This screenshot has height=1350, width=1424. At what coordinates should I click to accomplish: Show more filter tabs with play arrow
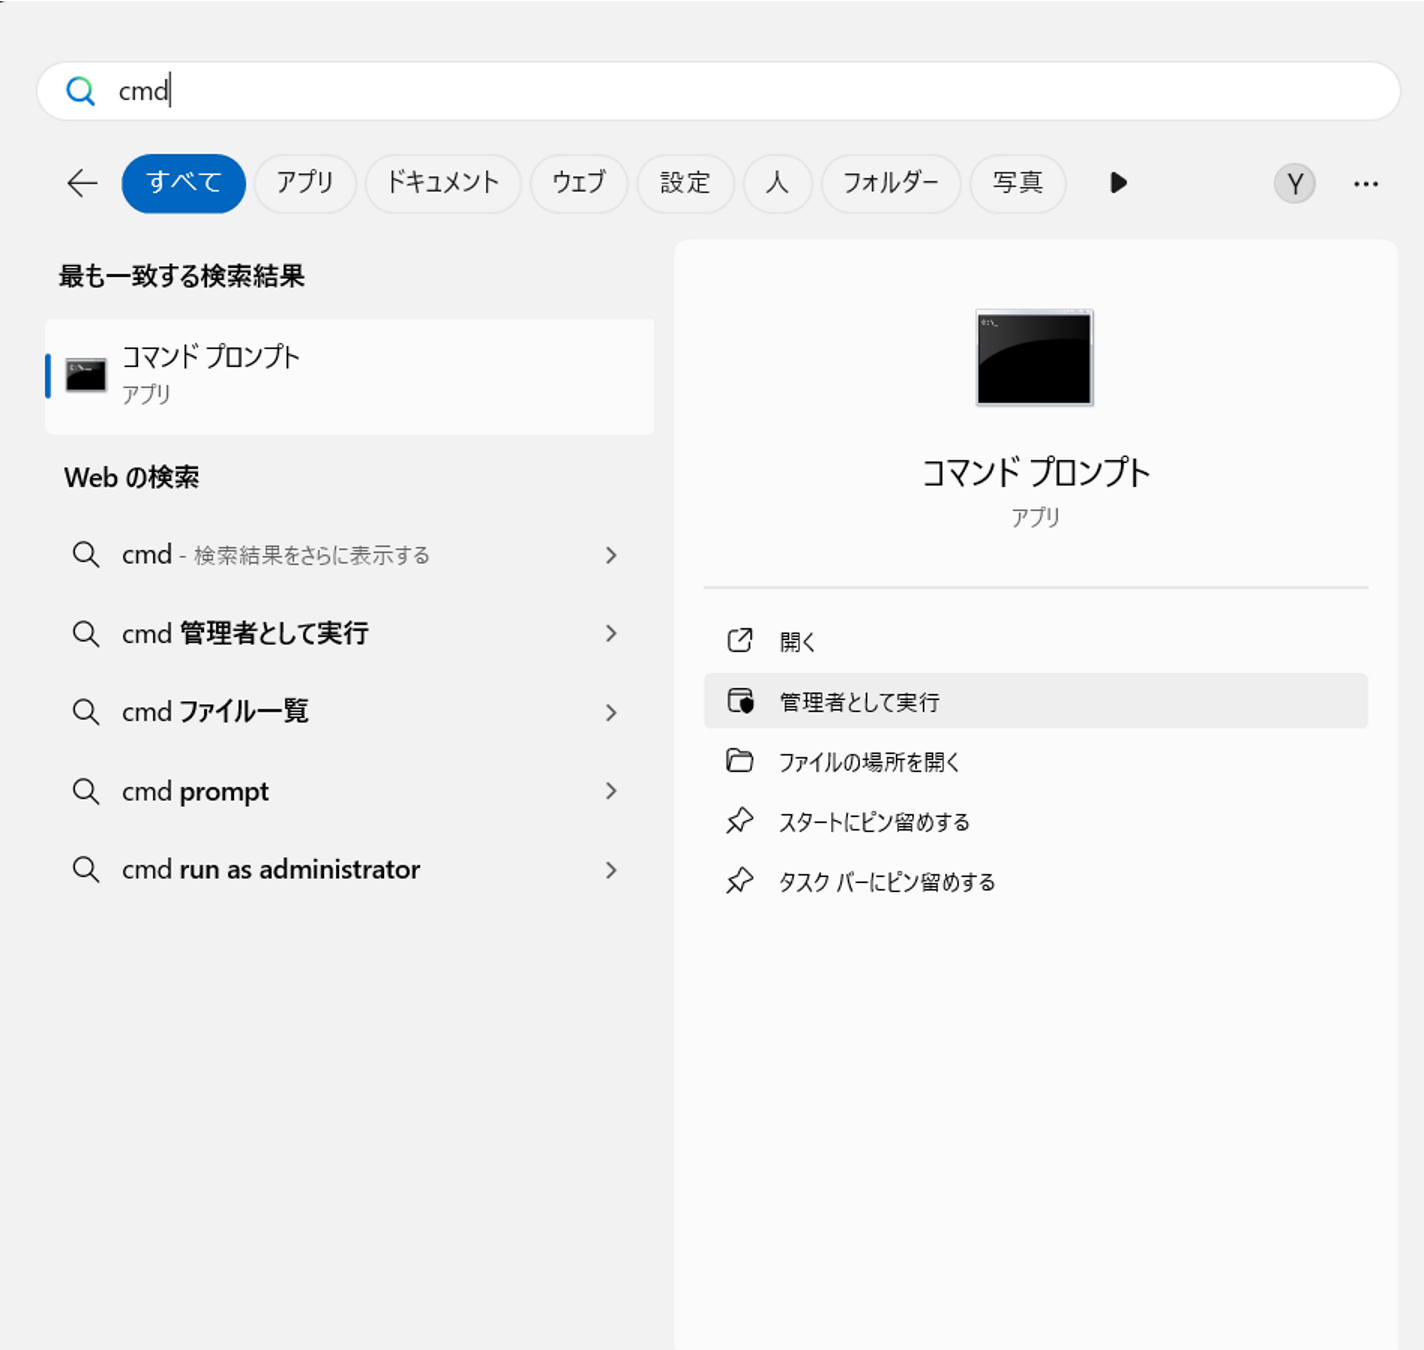click(x=1119, y=183)
